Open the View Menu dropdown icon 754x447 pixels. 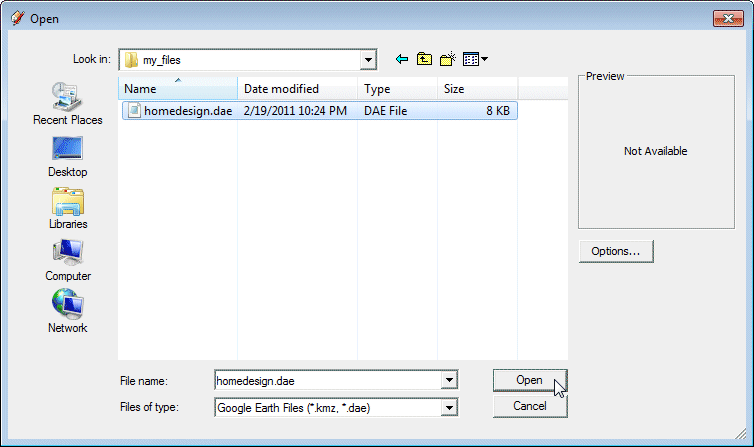point(475,59)
